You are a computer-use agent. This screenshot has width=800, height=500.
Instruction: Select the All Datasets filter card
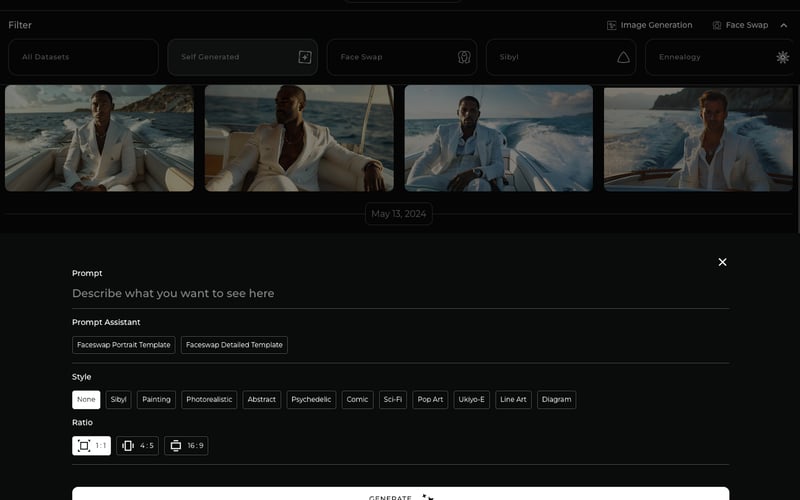click(x=83, y=57)
